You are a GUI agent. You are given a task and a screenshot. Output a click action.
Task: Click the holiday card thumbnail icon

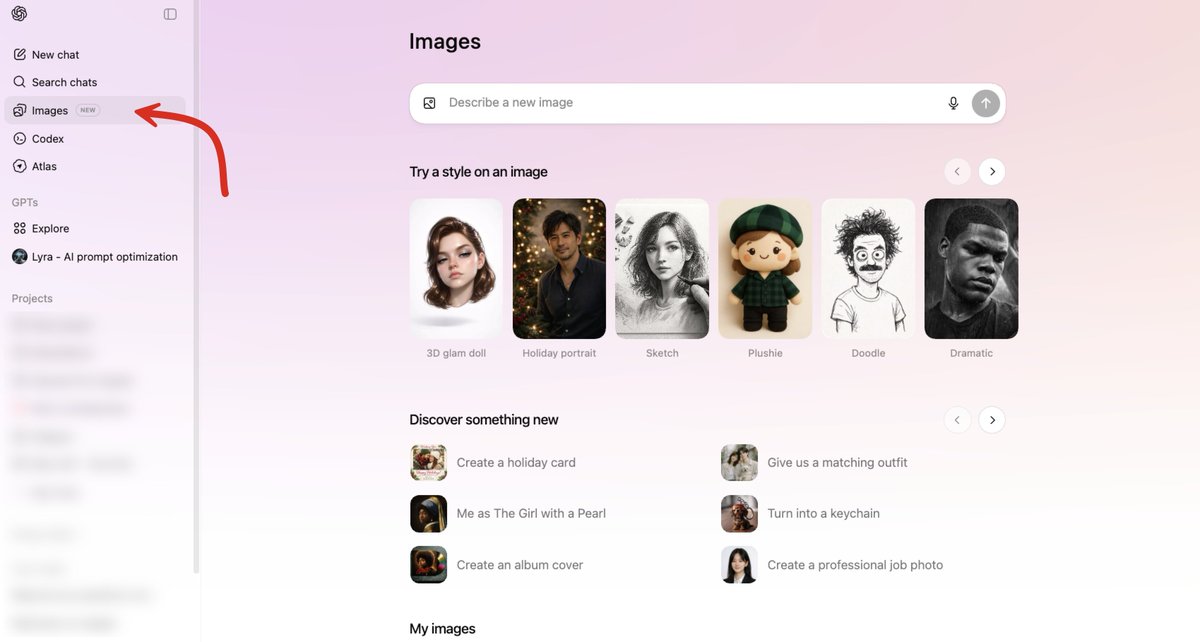(x=429, y=463)
